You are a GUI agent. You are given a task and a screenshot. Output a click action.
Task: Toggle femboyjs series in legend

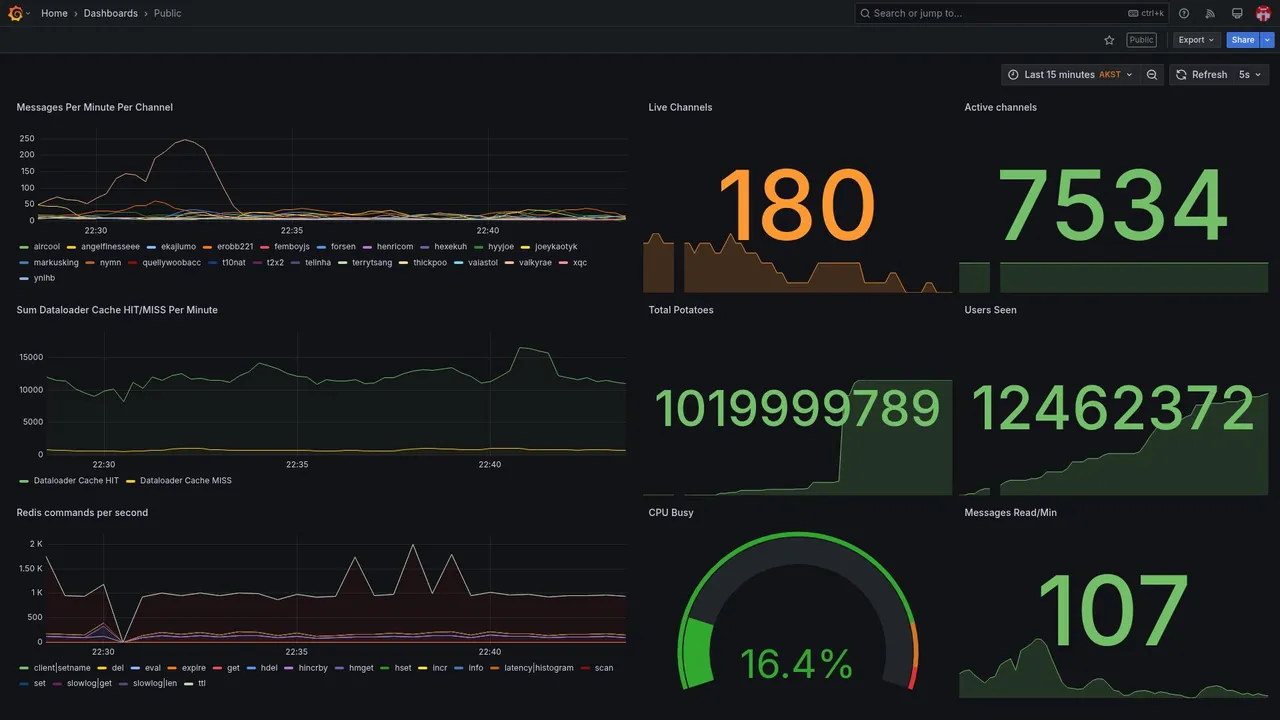point(292,246)
